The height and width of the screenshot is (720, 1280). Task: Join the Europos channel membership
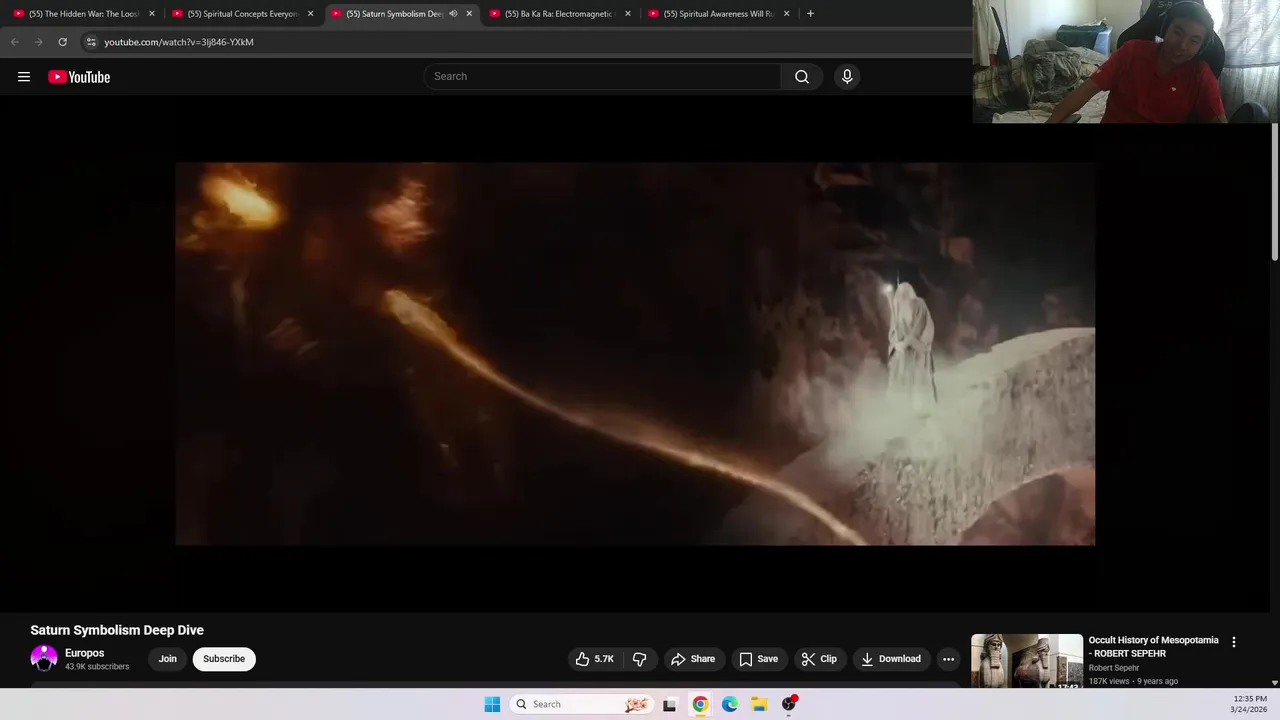click(x=167, y=659)
